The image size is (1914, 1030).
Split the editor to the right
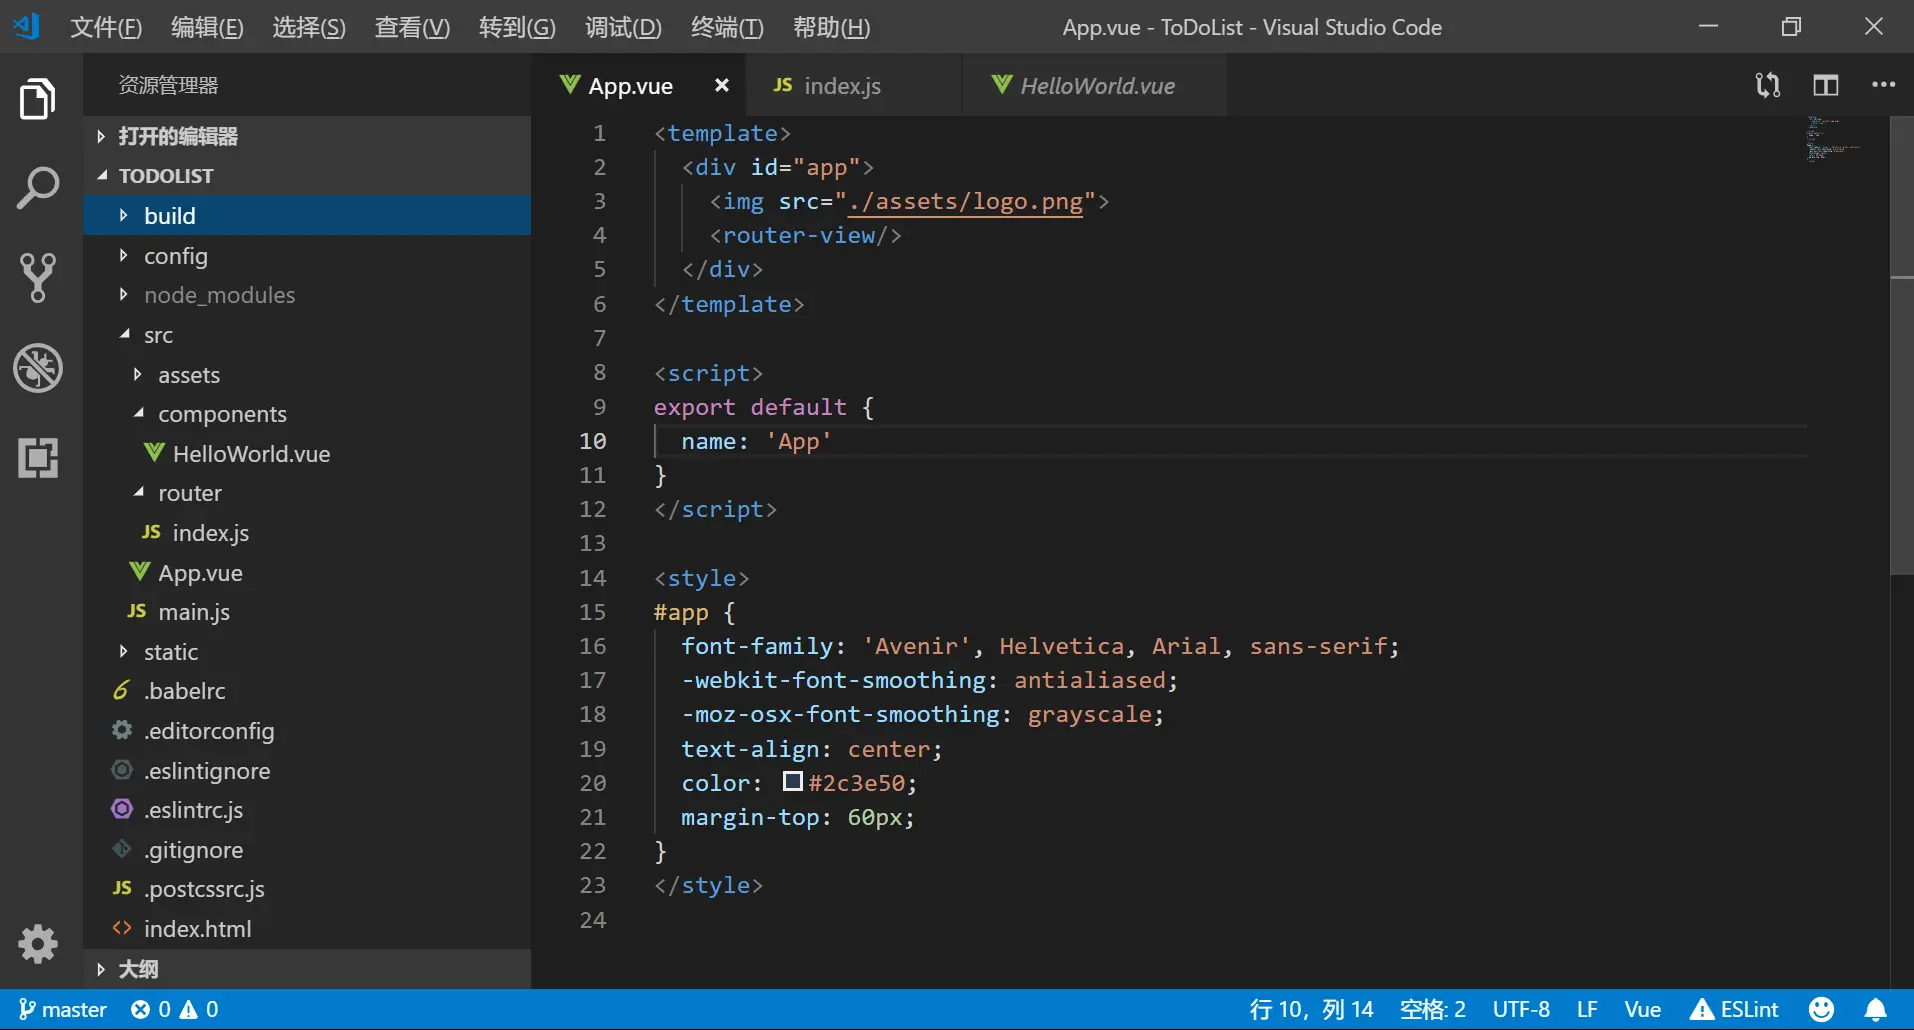pos(1826,85)
